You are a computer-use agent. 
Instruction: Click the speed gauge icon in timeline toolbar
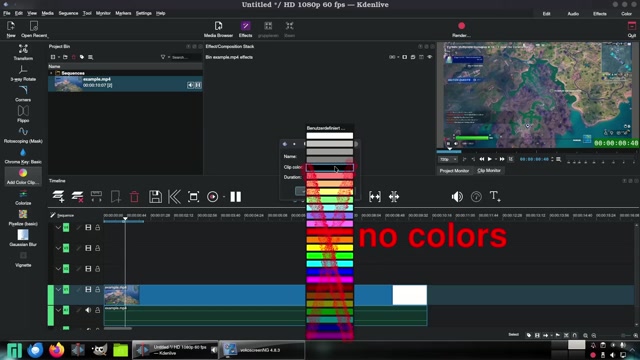476,197
